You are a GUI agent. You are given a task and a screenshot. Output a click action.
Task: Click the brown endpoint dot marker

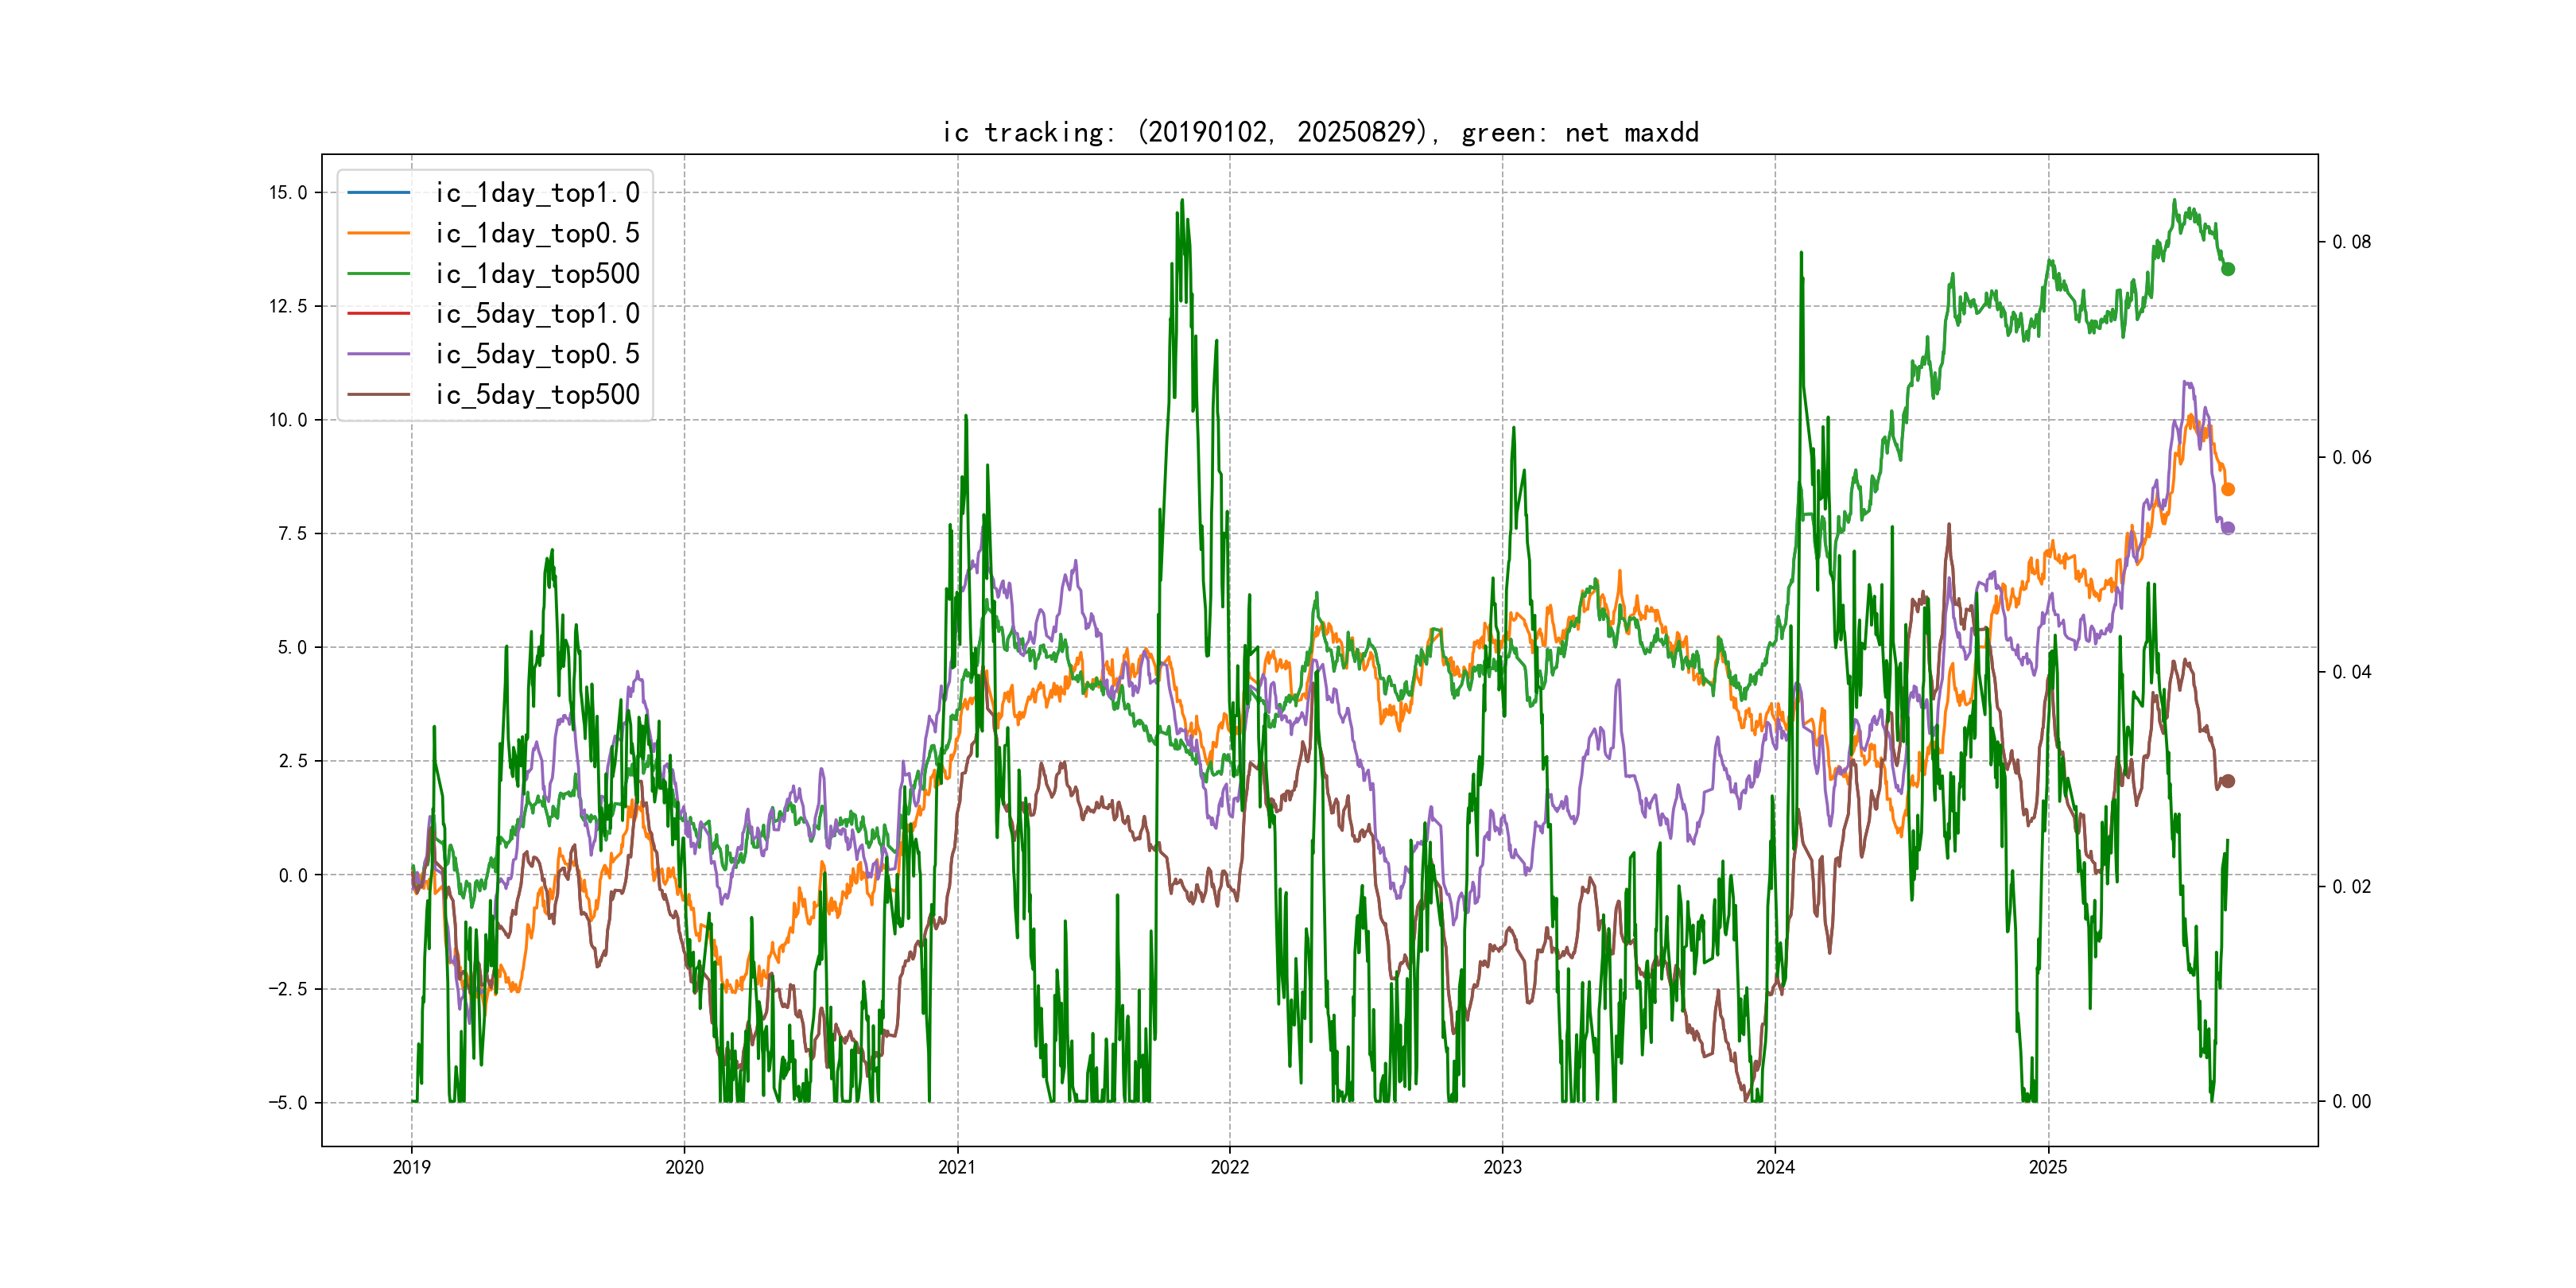click(x=2228, y=781)
